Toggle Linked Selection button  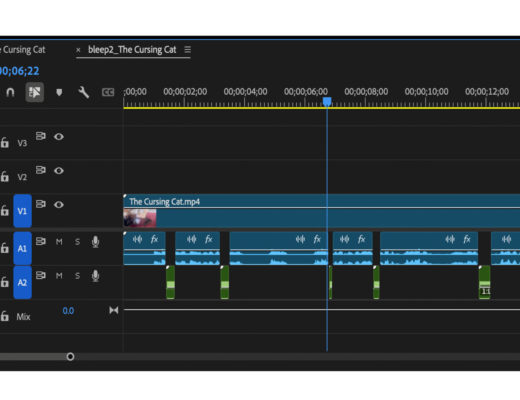pyautogui.click(x=35, y=92)
